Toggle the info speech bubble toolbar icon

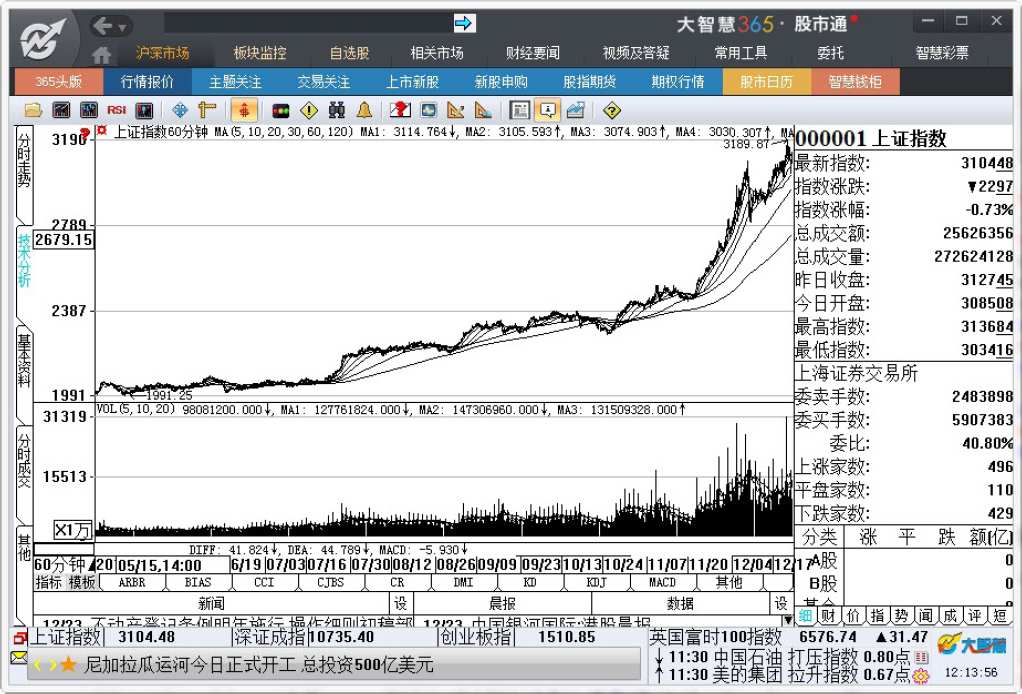[x=548, y=110]
